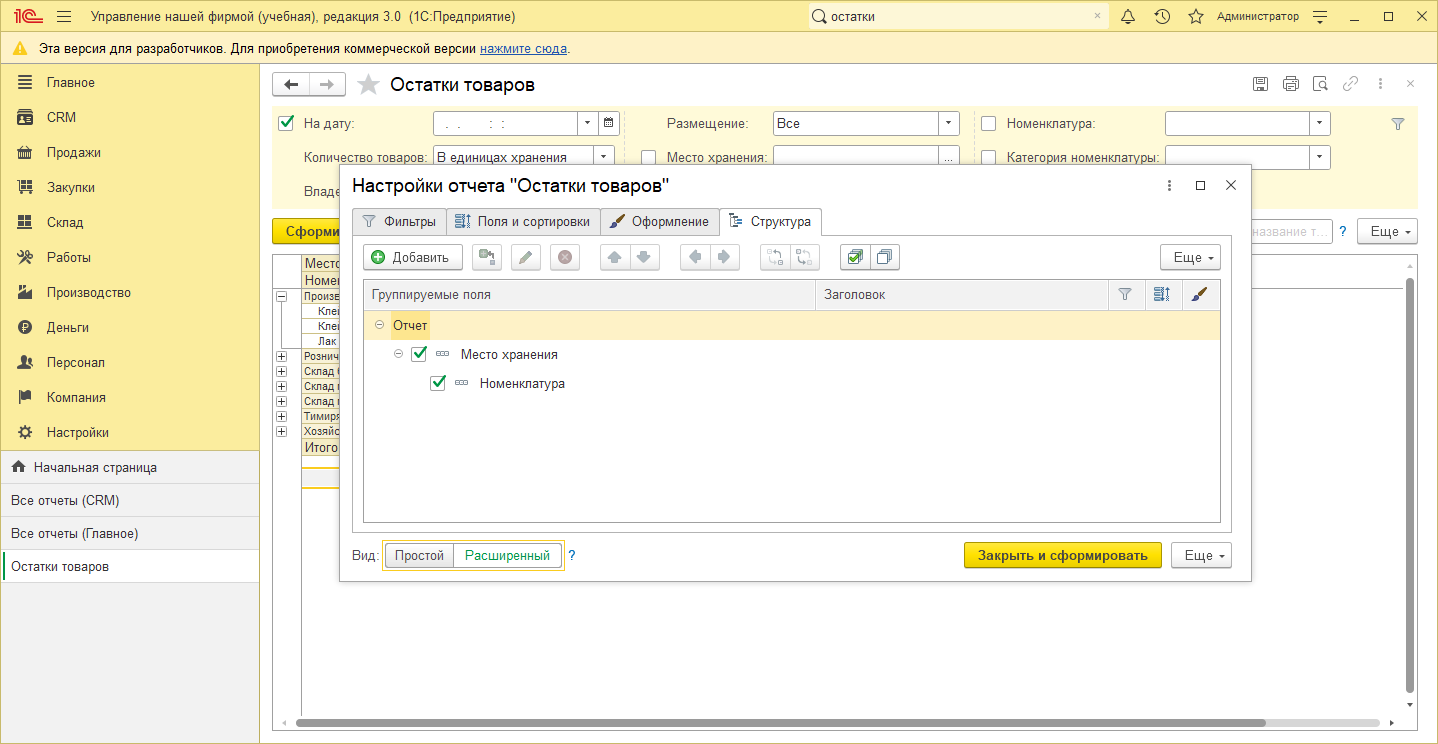Open print preview icon of report

(1320, 84)
